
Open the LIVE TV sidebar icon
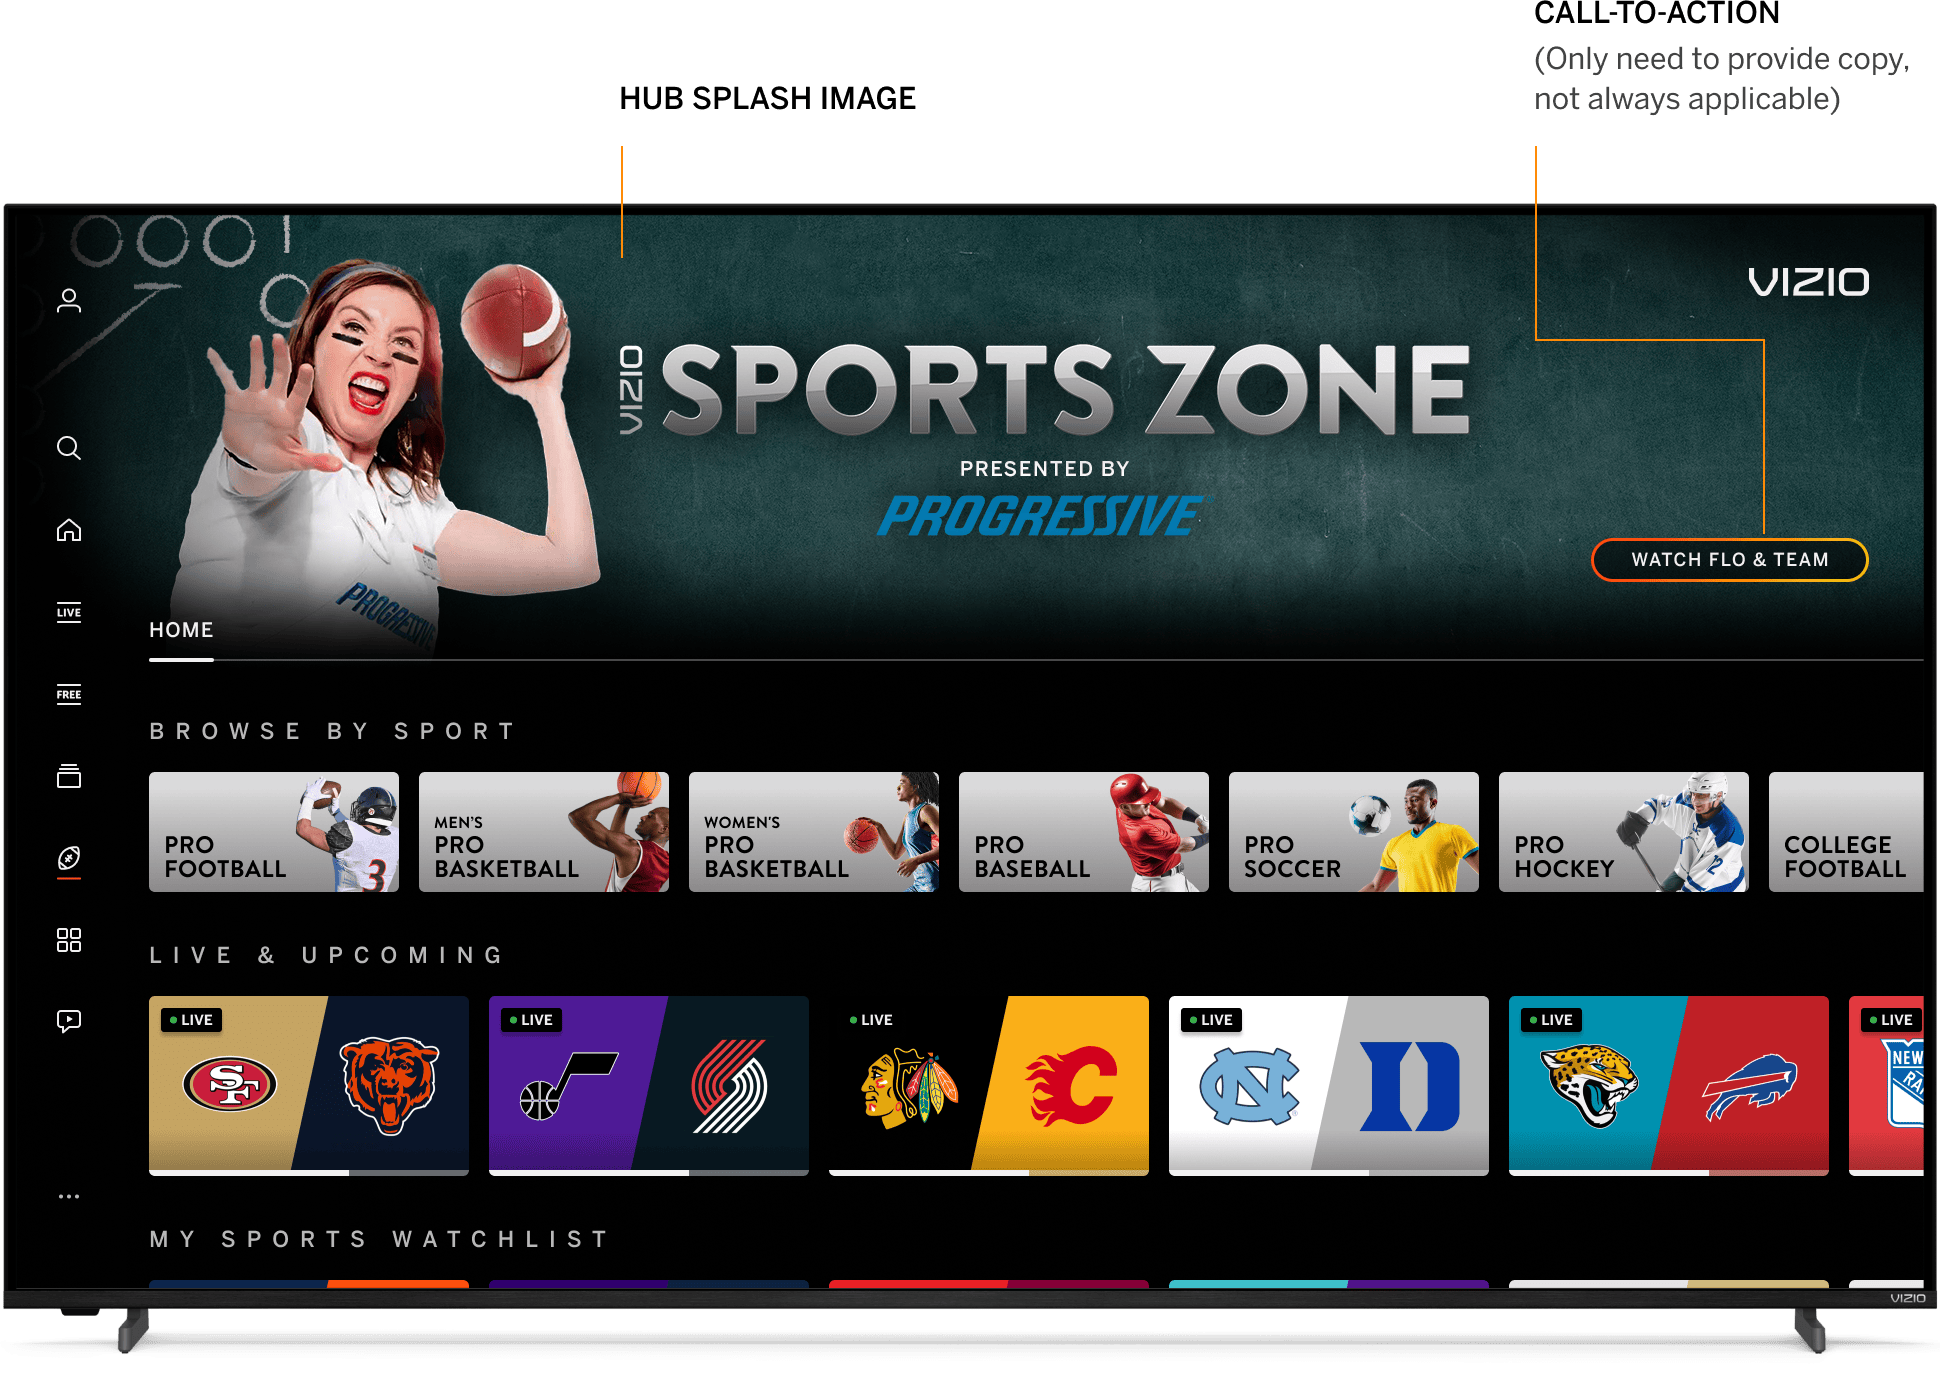tap(69, 613)
